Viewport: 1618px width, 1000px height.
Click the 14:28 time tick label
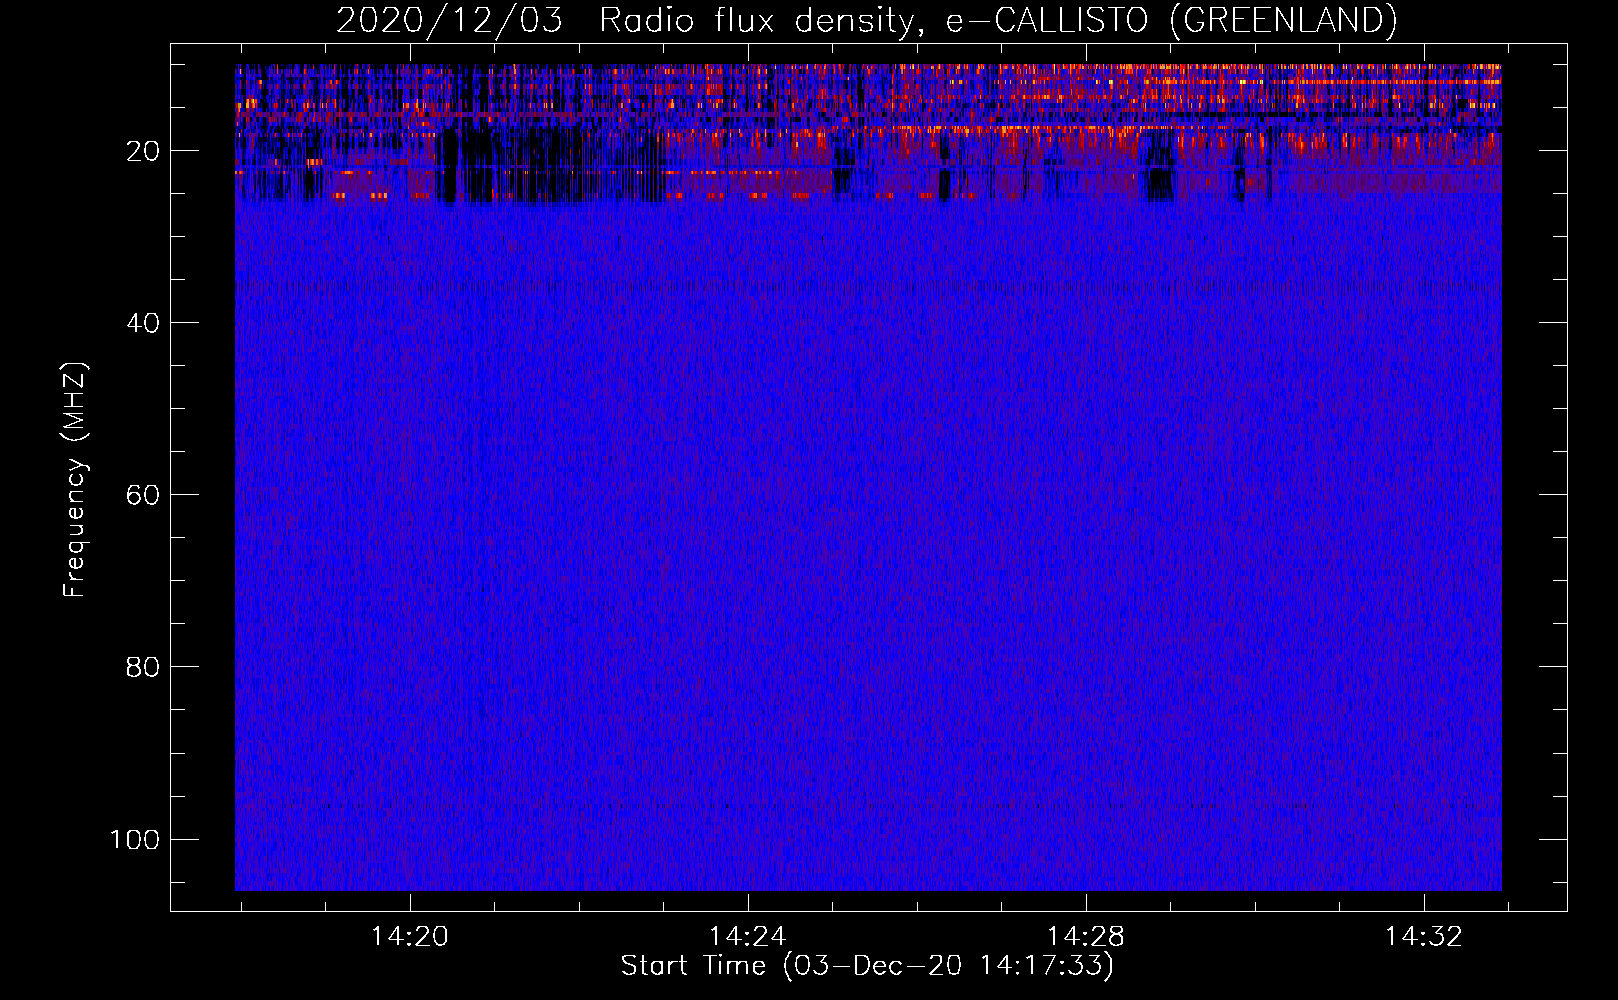click(1086, 936)
